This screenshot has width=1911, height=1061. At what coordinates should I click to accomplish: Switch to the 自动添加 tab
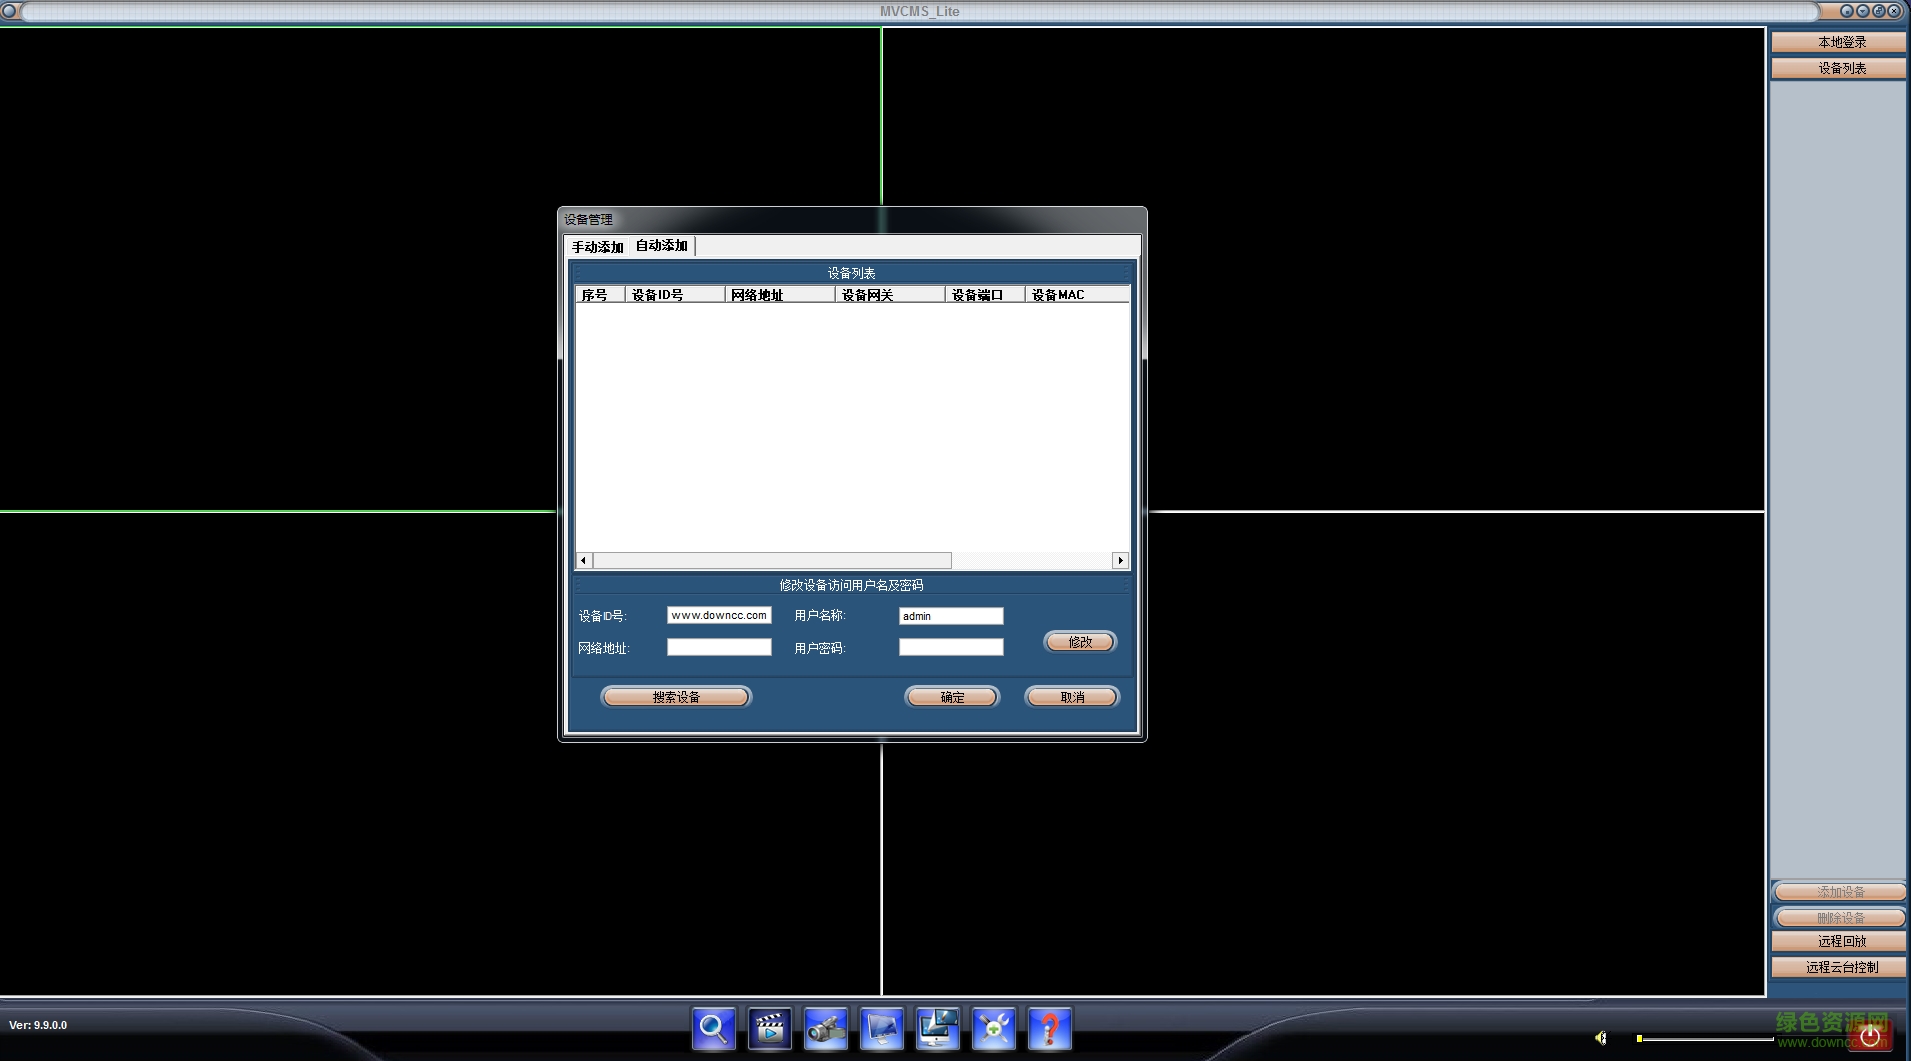click(661, 246)
